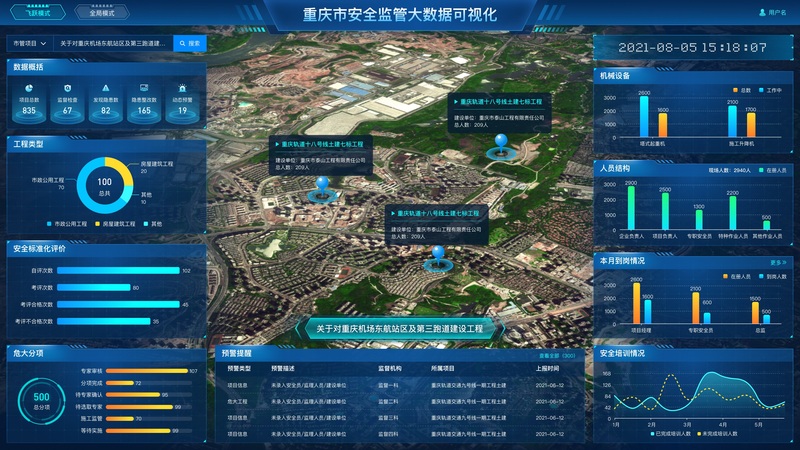The height and width of the screenshot is (450, 800).
Task: Switch to the 飞跃模式 tab
Action: point(38,13)
